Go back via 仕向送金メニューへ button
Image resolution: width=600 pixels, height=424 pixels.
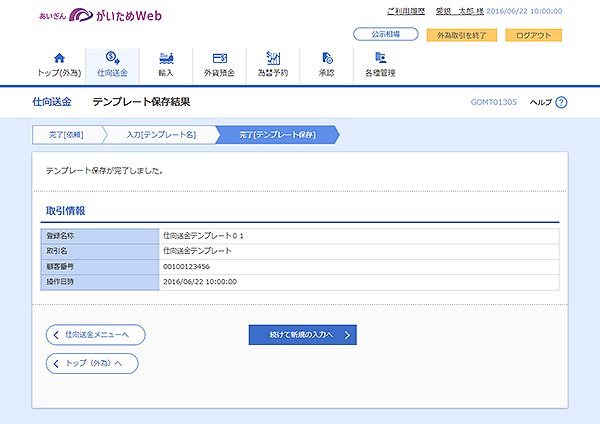coord(96,335)
